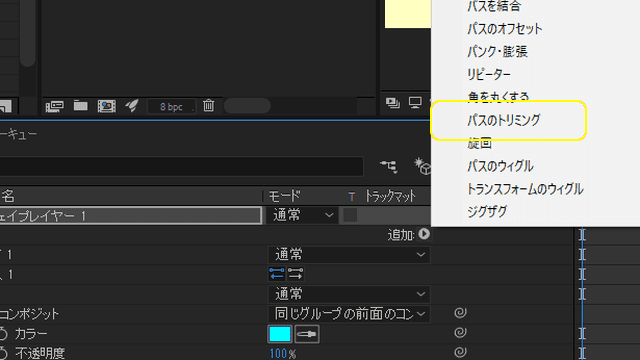
Task: Select the reversed path direction button
Action: (295, 273)
